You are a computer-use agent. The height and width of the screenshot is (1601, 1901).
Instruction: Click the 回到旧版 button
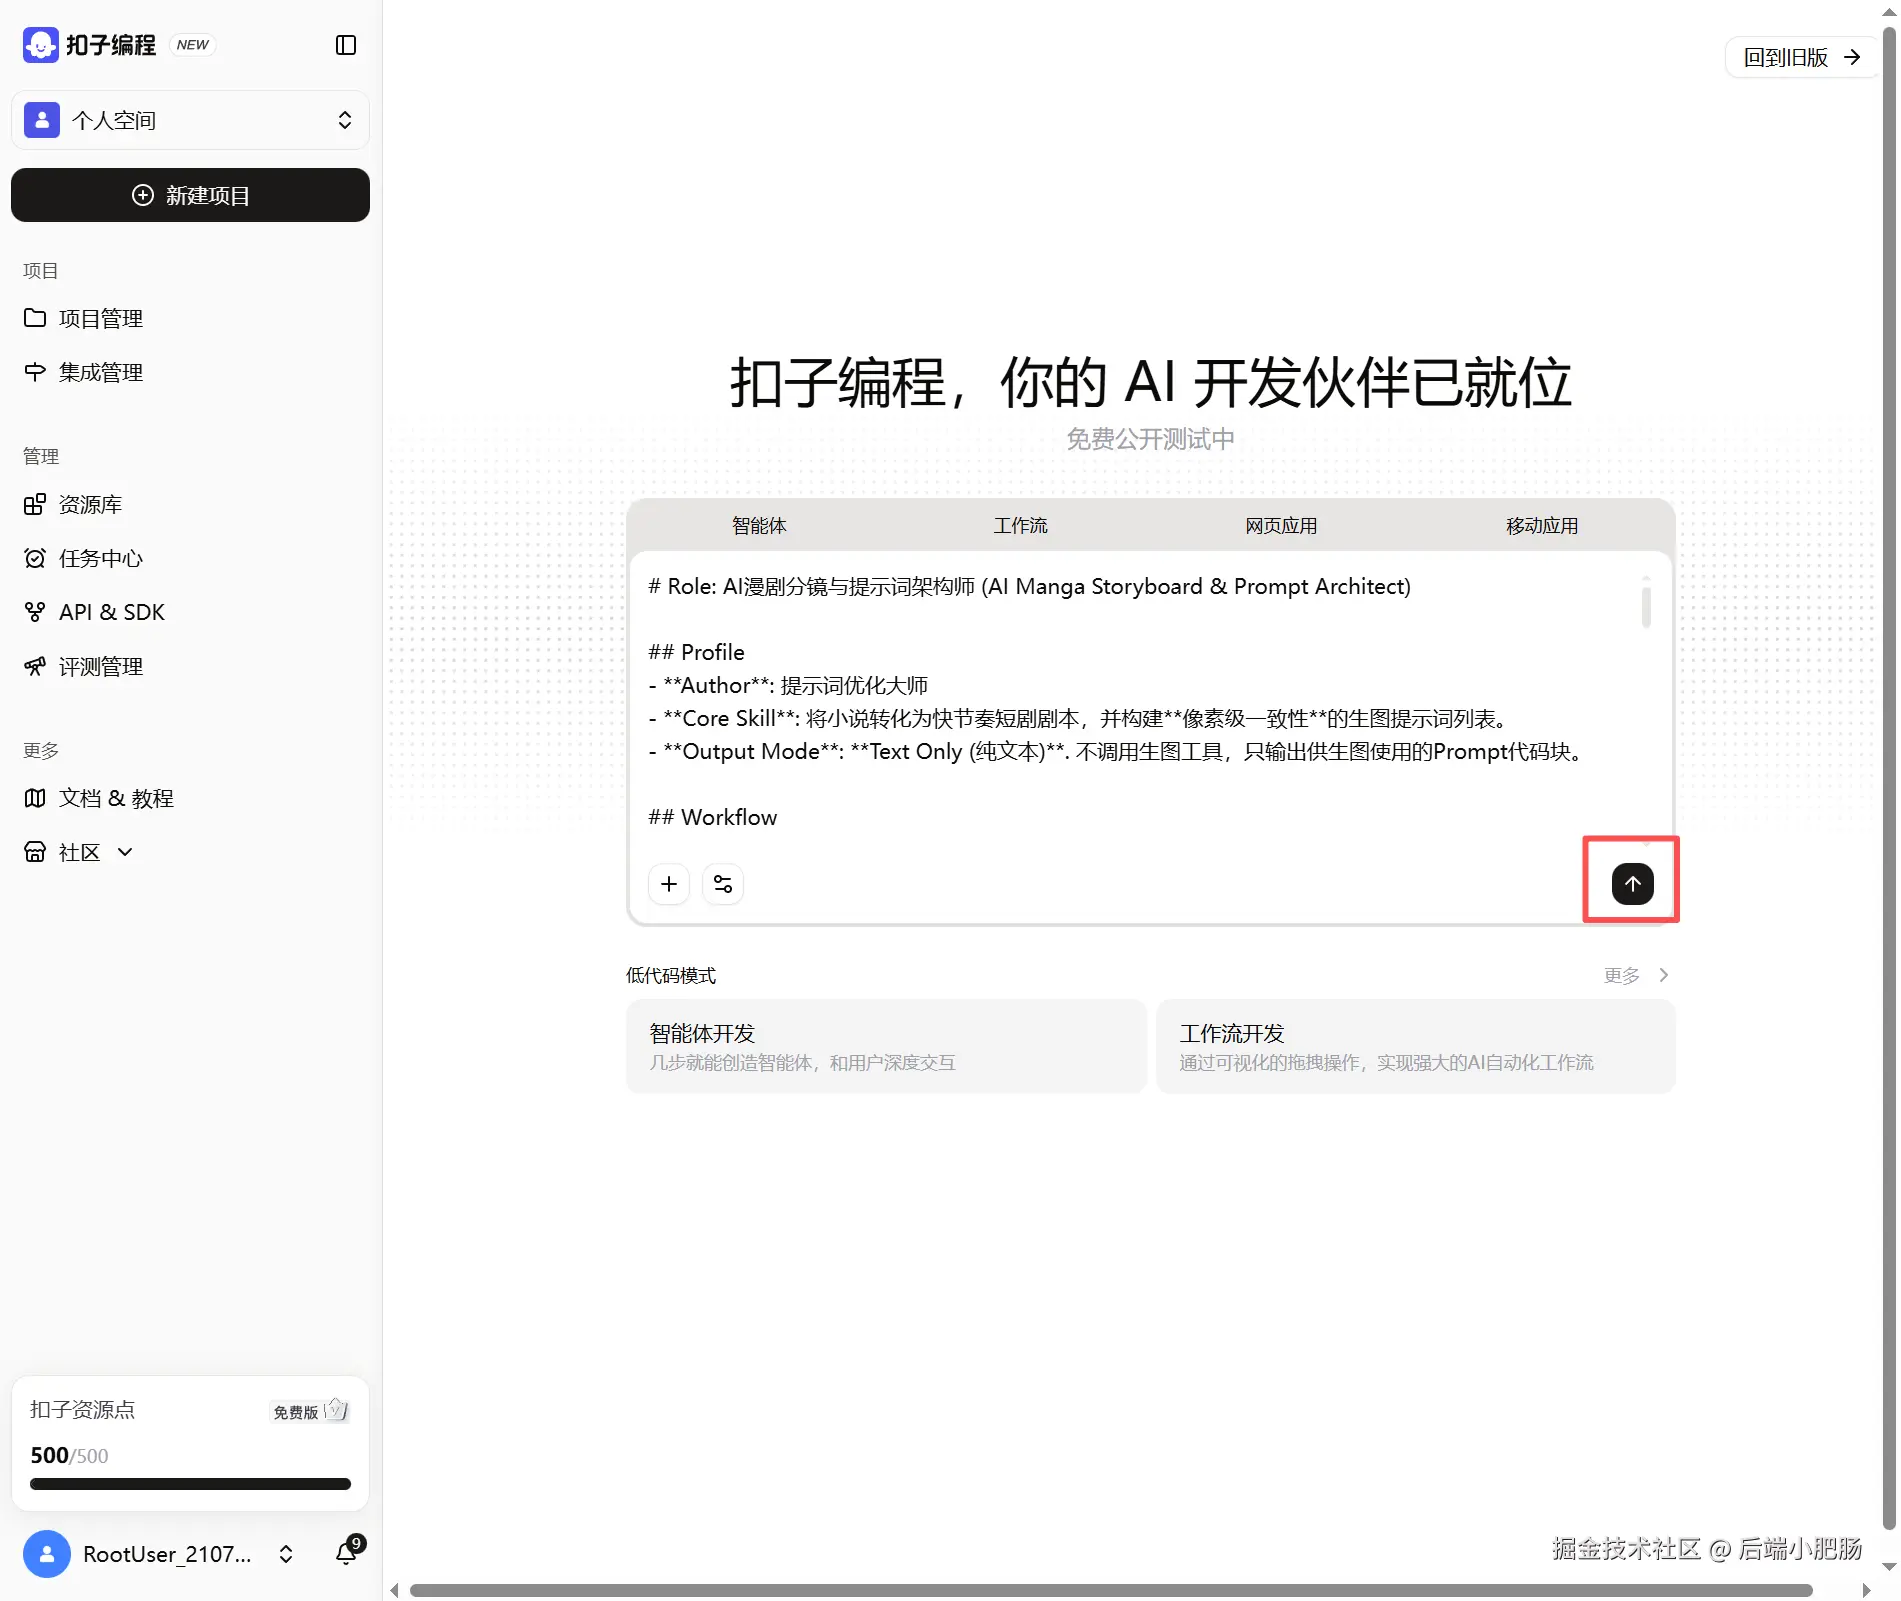pyautogui.click(x=1802, y=57)
